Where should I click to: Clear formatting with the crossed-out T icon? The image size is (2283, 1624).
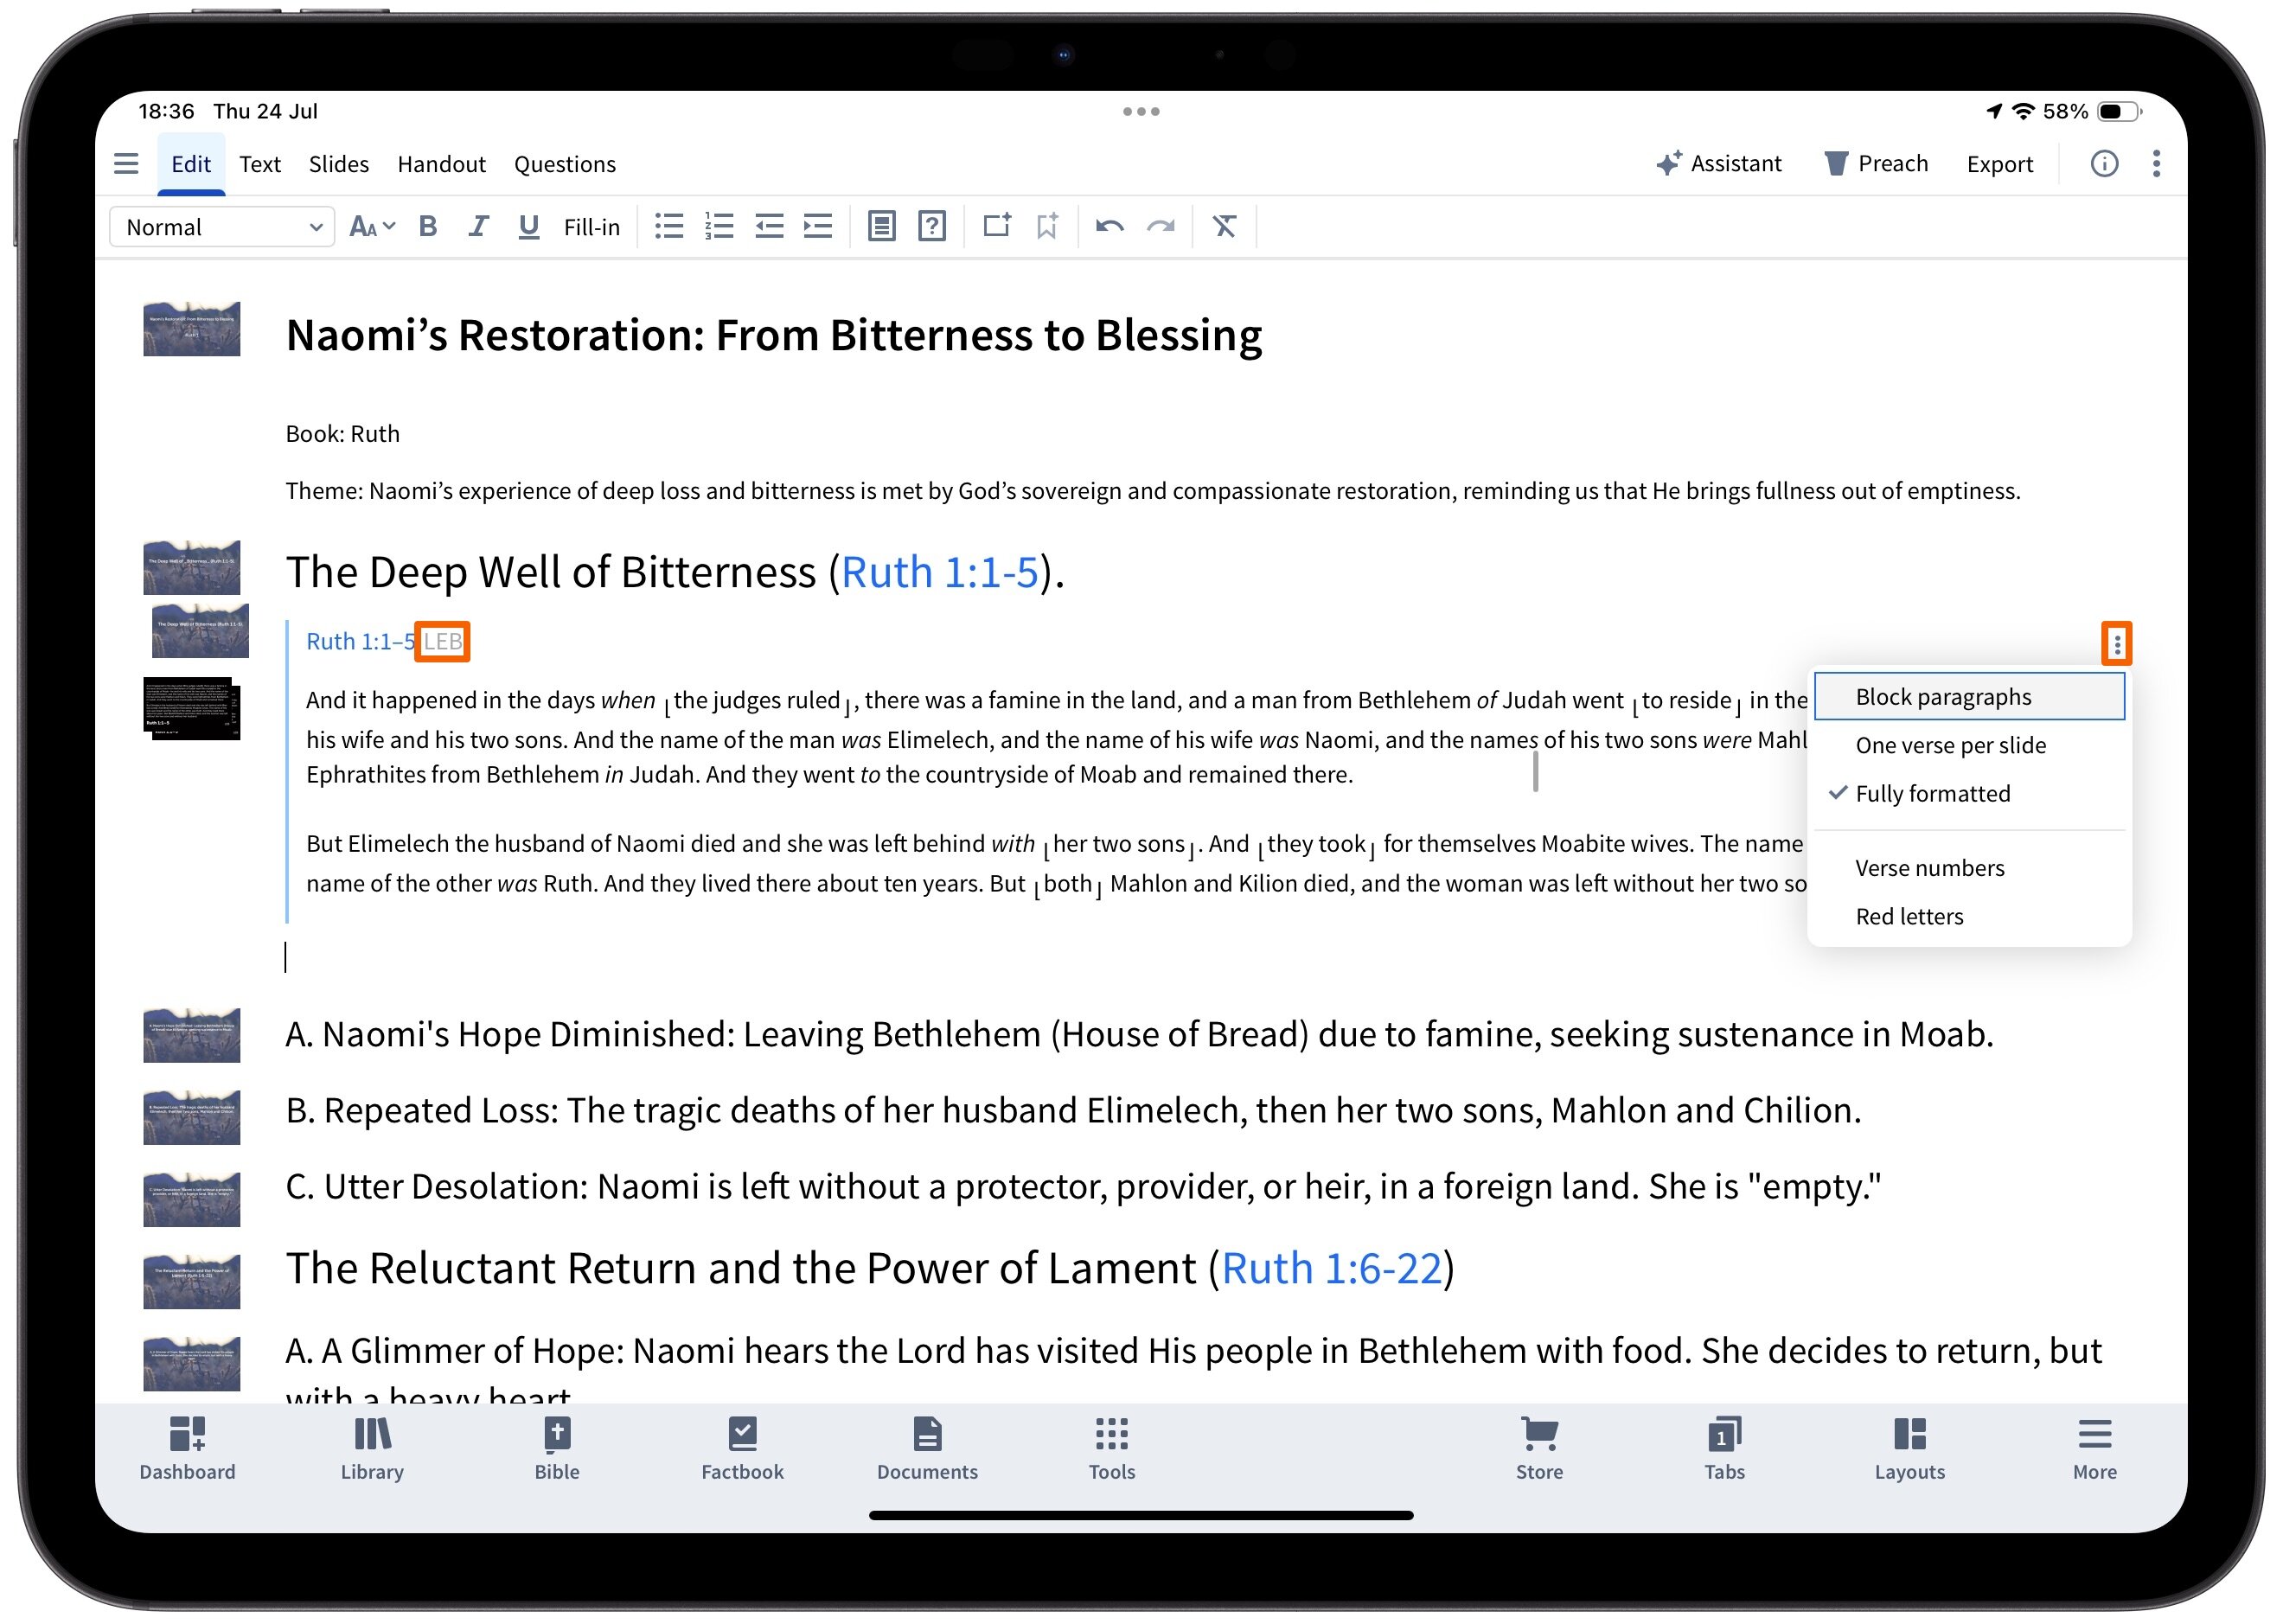click(1224, 227)
